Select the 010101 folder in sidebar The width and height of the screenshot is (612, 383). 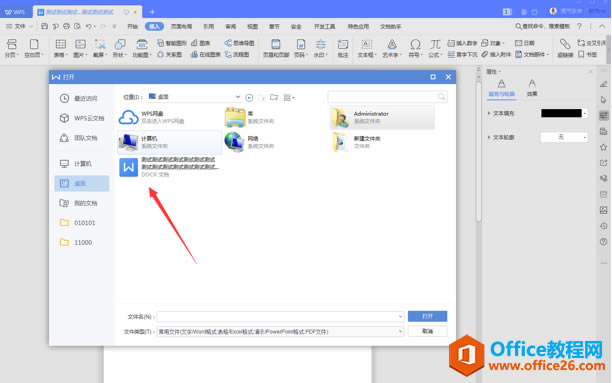pos(82,223)
